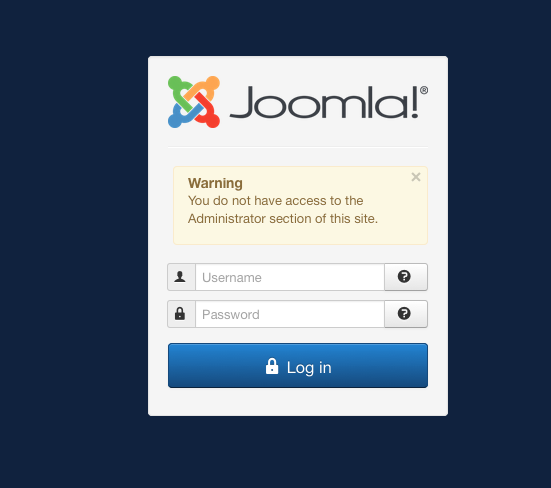Click the 'You do not have access' message line
This screenshot has height=488, width=551.
[276, 201]
